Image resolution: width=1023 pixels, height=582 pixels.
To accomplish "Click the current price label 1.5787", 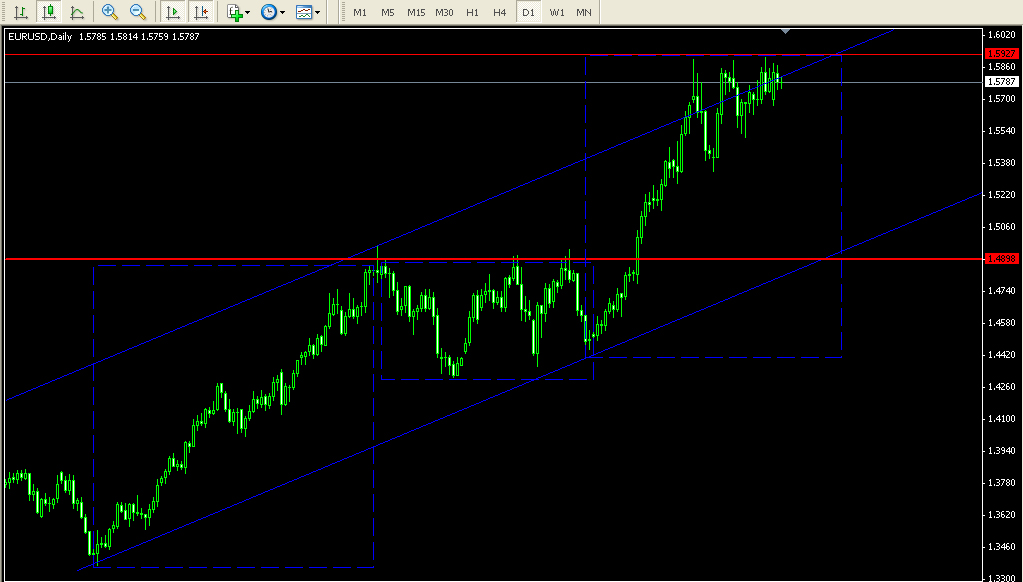I will pyautogui.click(x=1001, y=82).
